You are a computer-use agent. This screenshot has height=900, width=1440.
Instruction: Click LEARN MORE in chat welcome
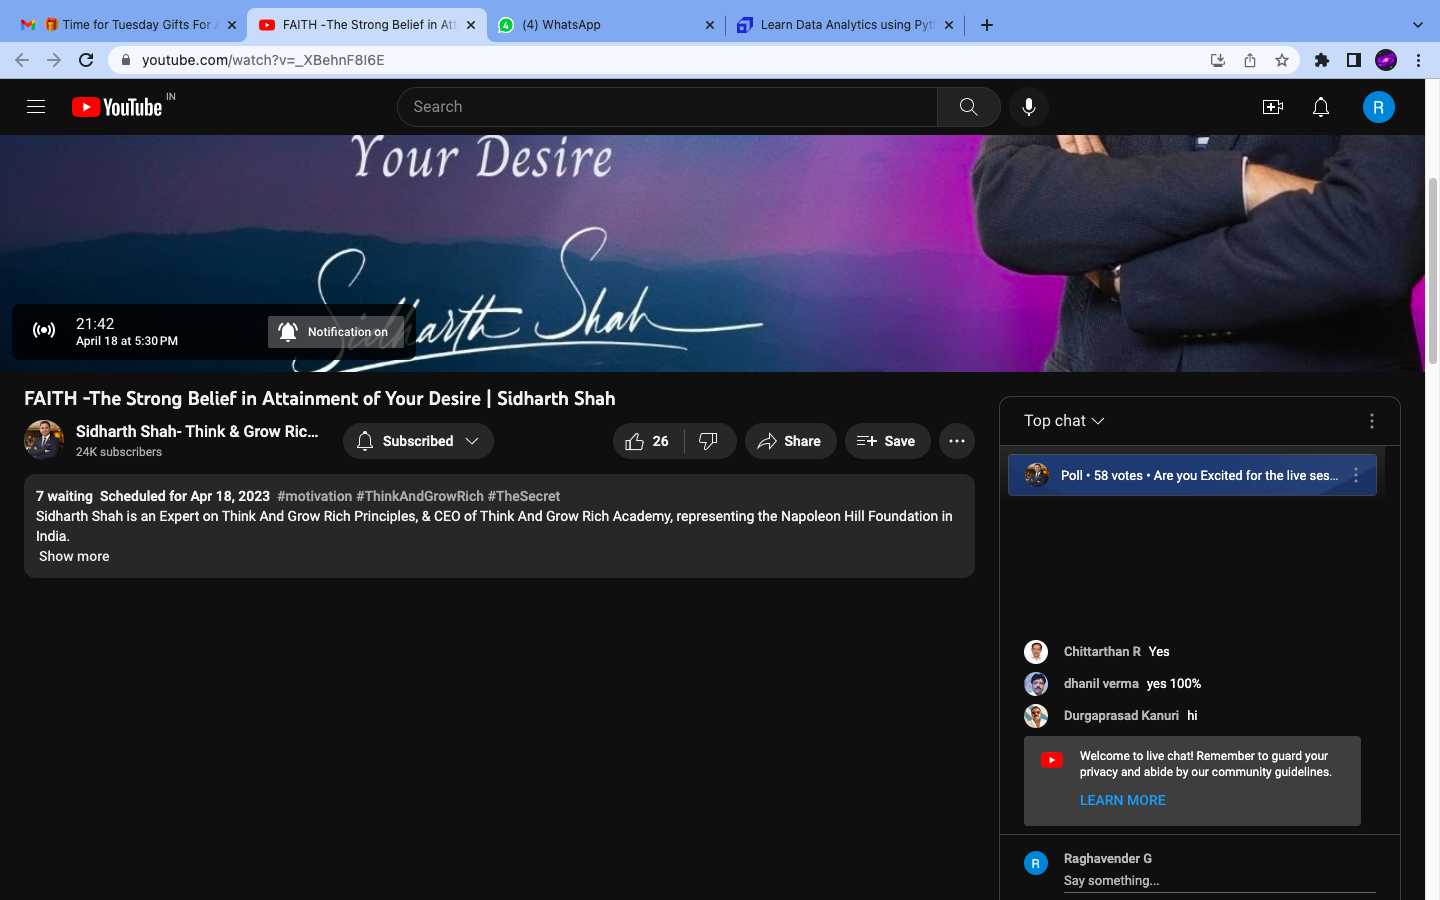pyautogui.click(x=1122, y=800)
